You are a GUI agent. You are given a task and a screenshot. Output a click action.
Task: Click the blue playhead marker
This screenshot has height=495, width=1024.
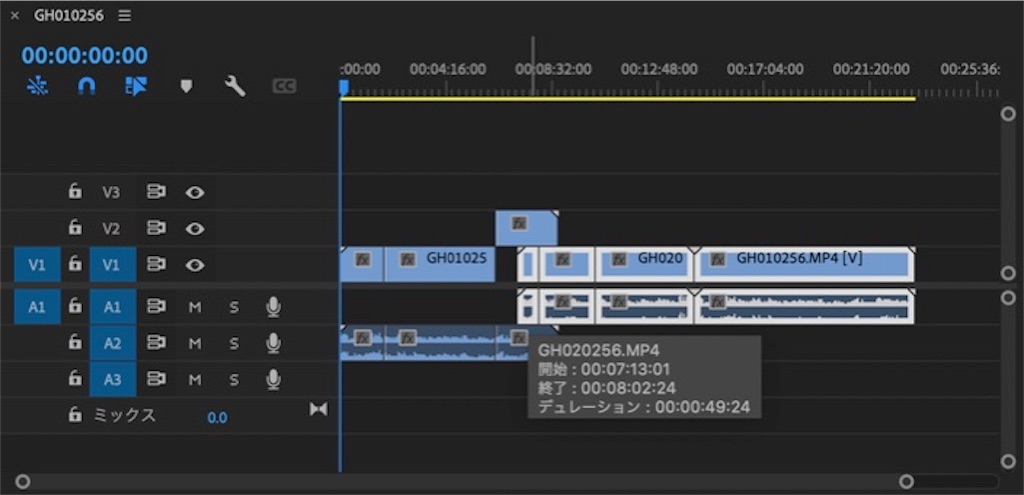point(344,88)
